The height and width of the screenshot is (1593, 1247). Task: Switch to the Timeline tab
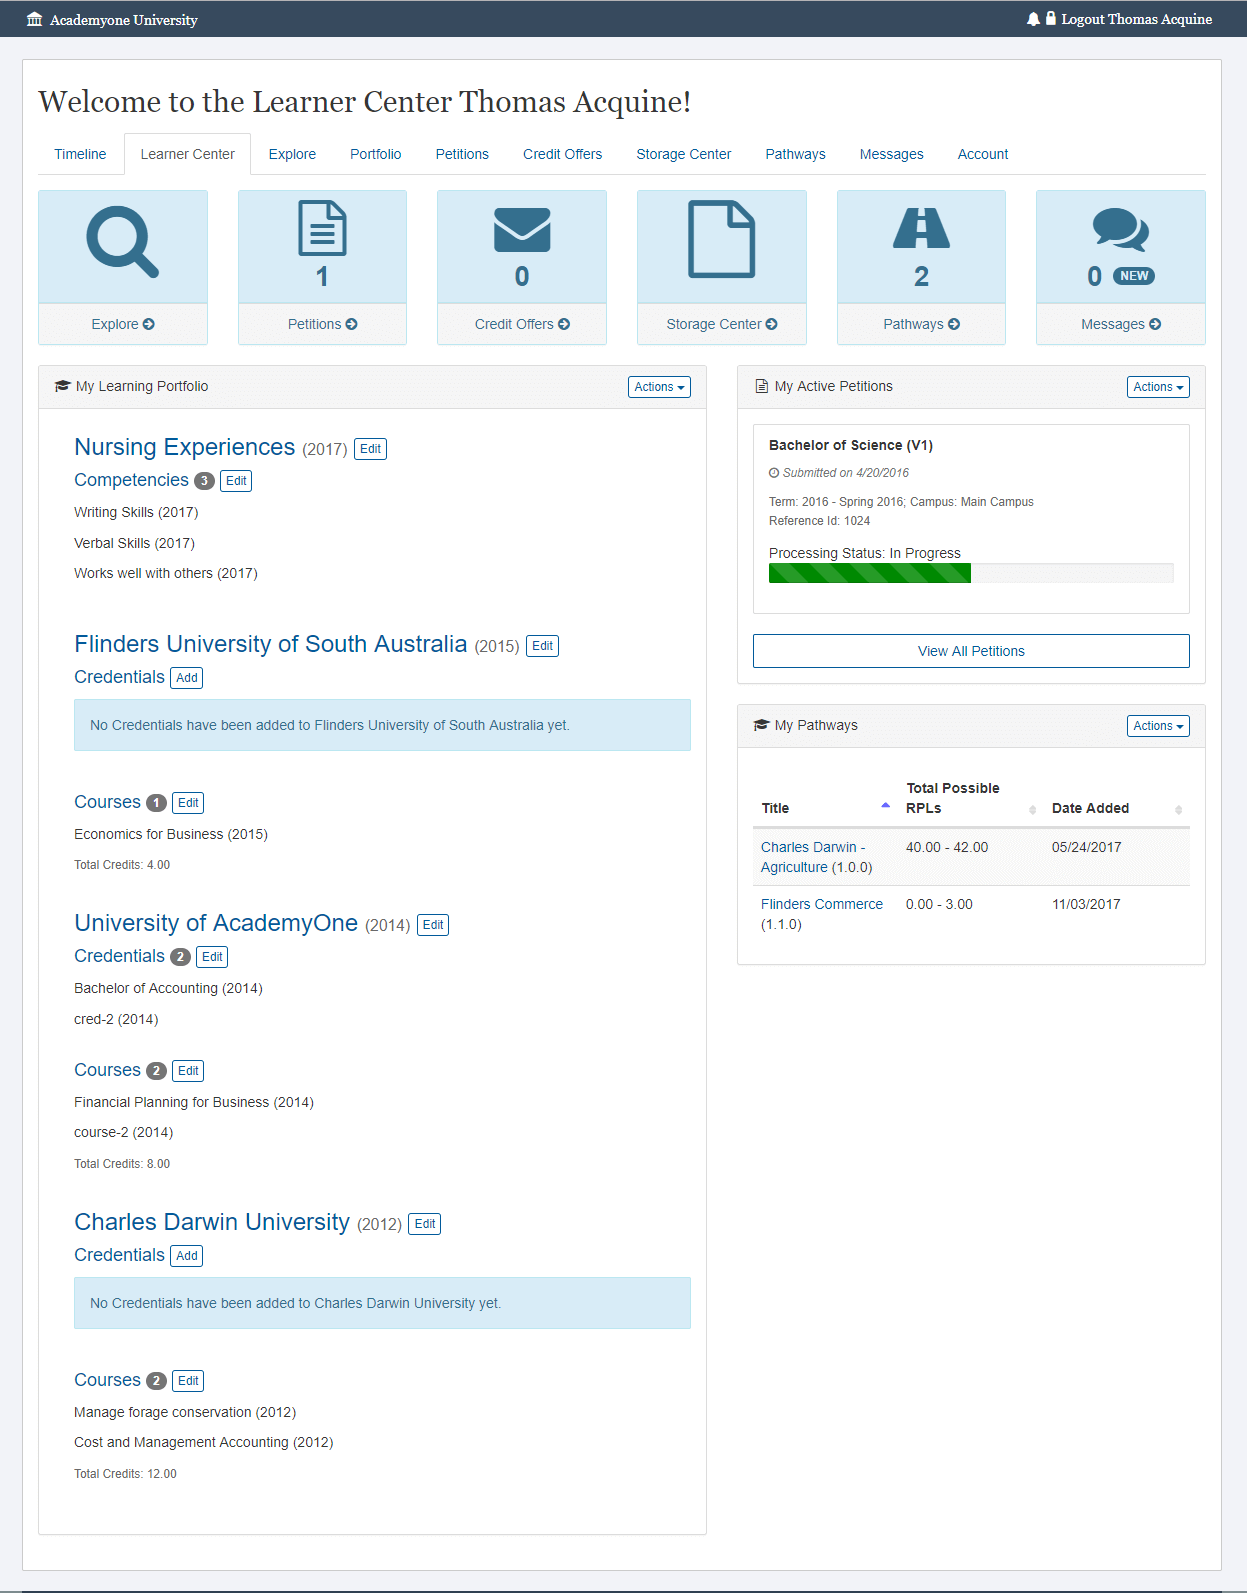point(80,154)
